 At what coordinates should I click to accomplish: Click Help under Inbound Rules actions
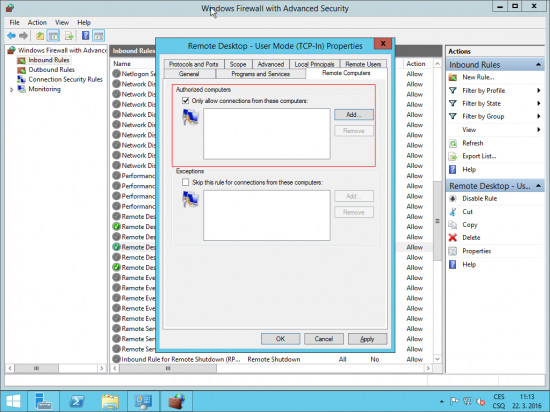click(x=469, y=170)
